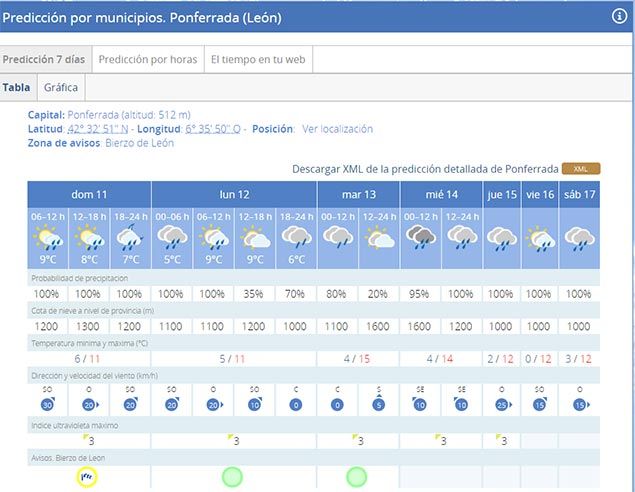Switch to Predicción por horas tab
This screenshot has height=492, width=635.
148,60
